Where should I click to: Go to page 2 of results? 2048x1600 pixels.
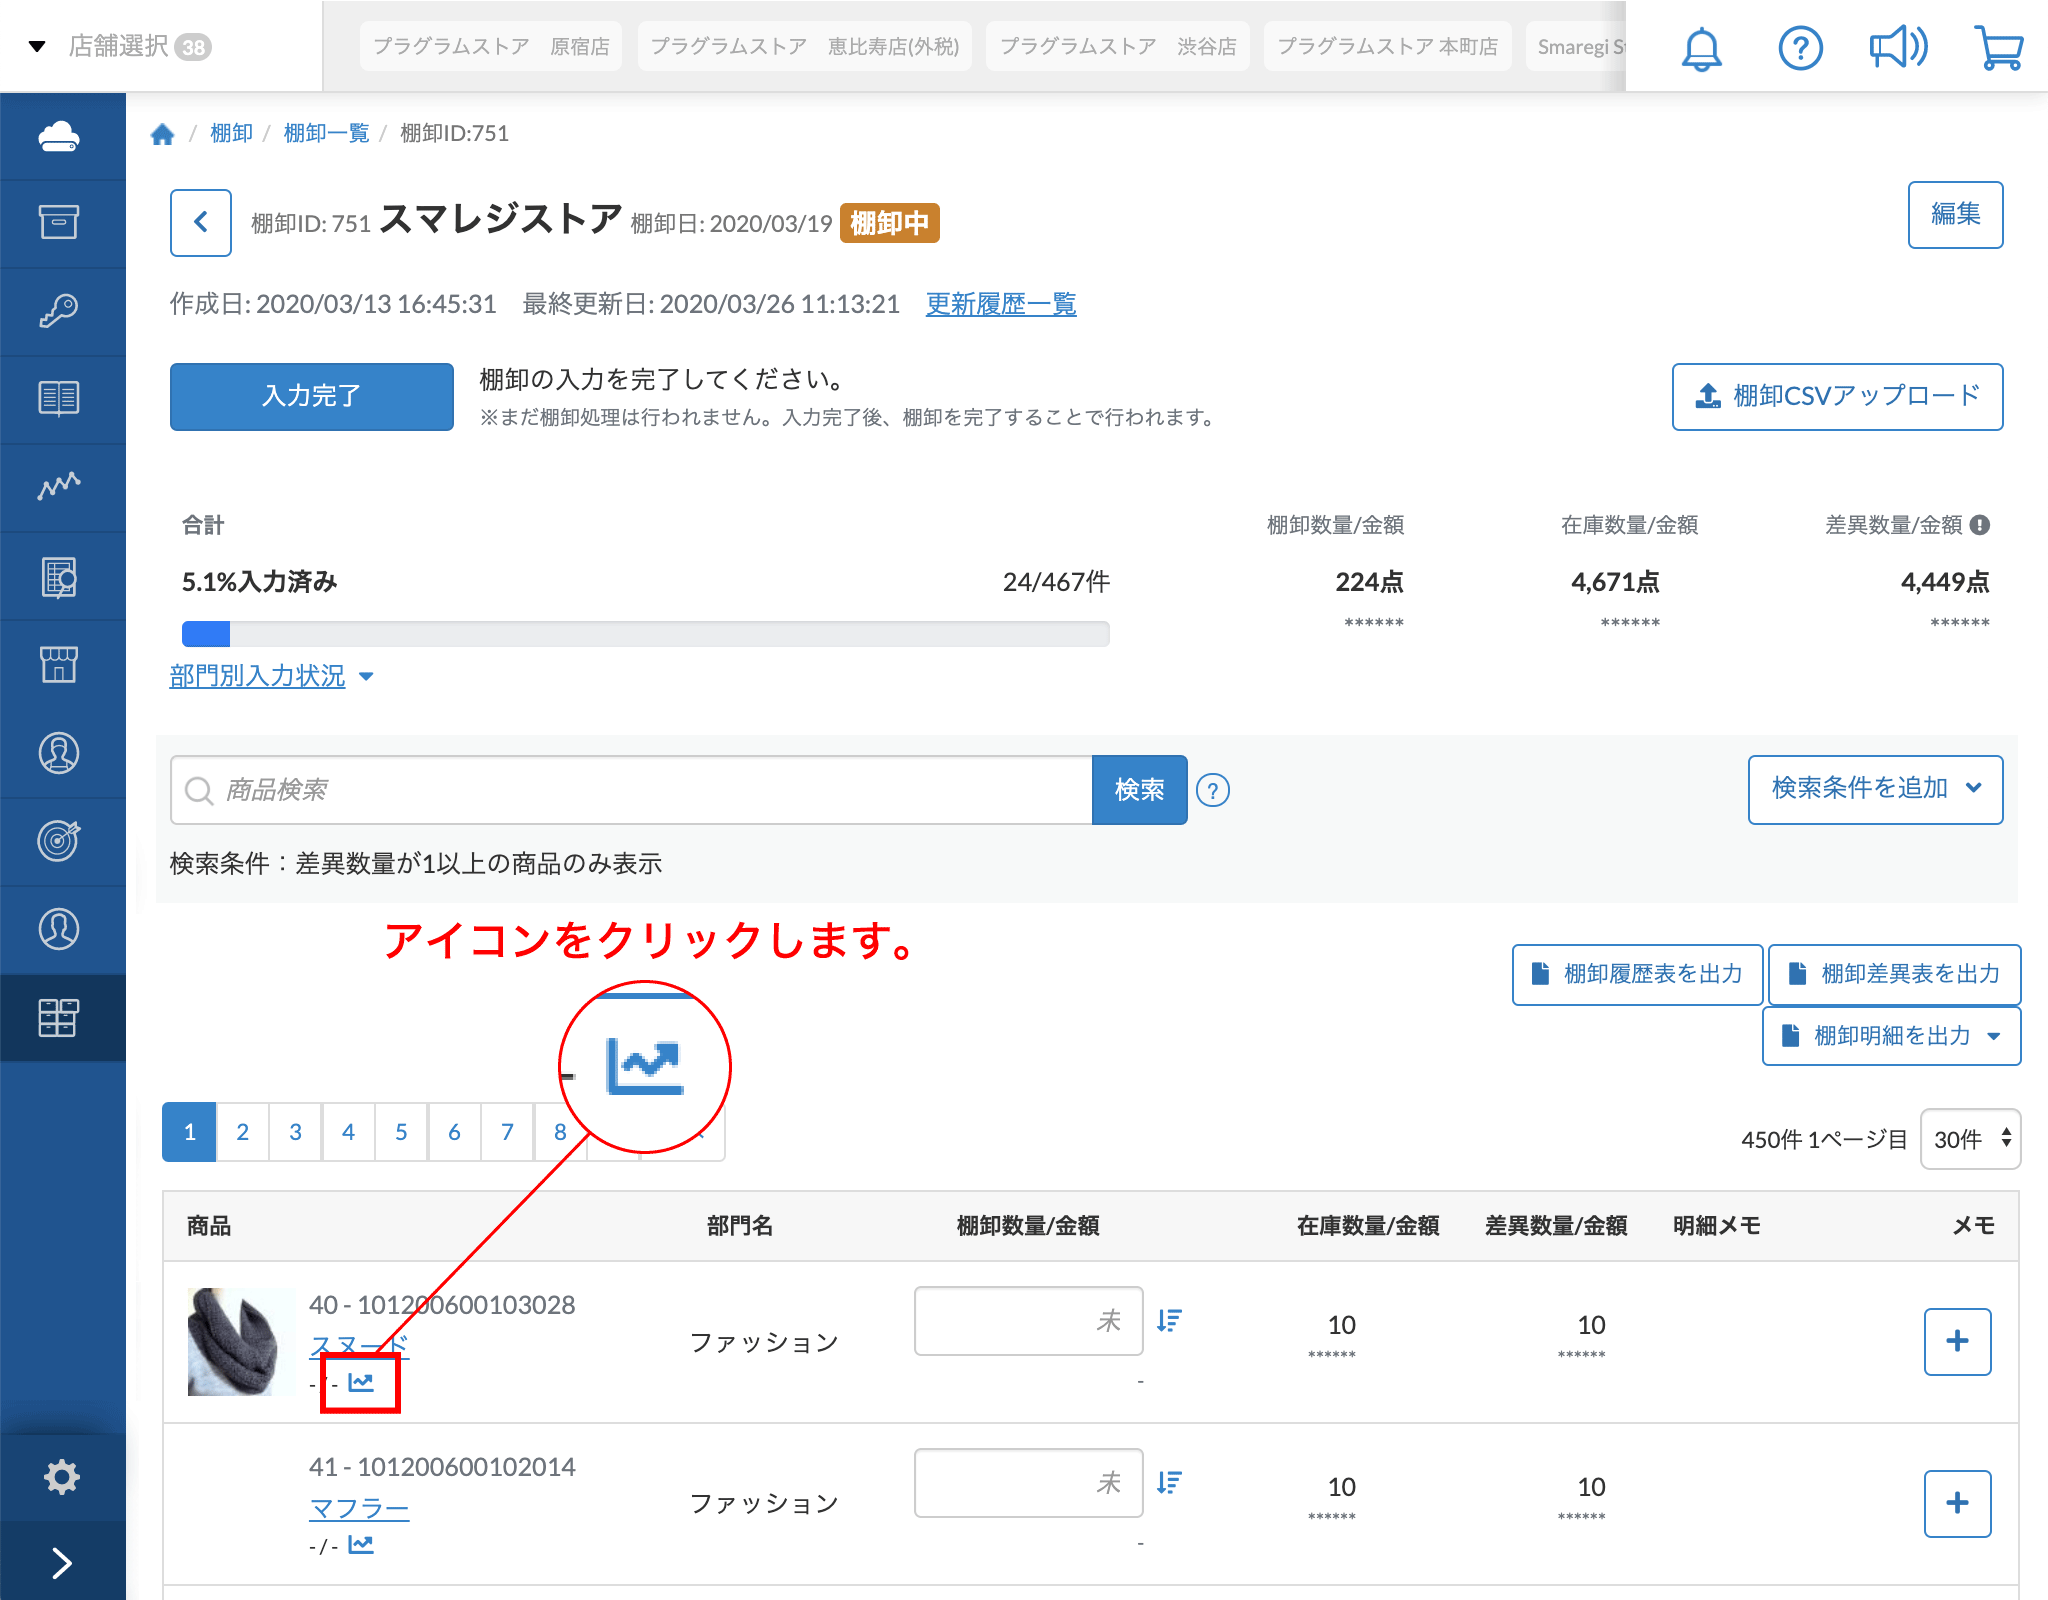[x=242, y=1132]
